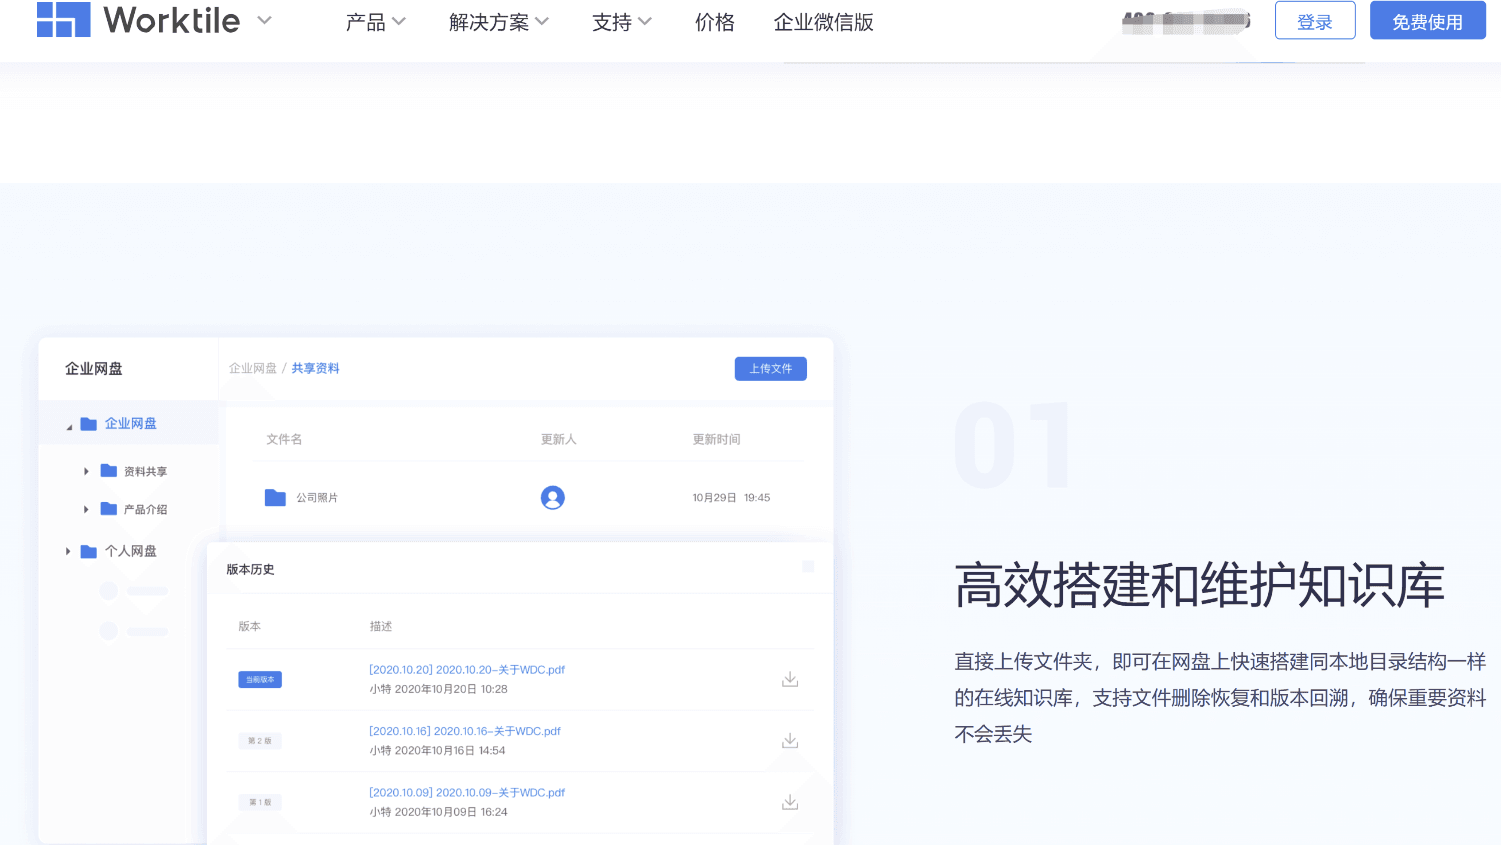1501x845 pixels.
Task: Click the 企业网盘 breadcrumb
Action: 253,368
